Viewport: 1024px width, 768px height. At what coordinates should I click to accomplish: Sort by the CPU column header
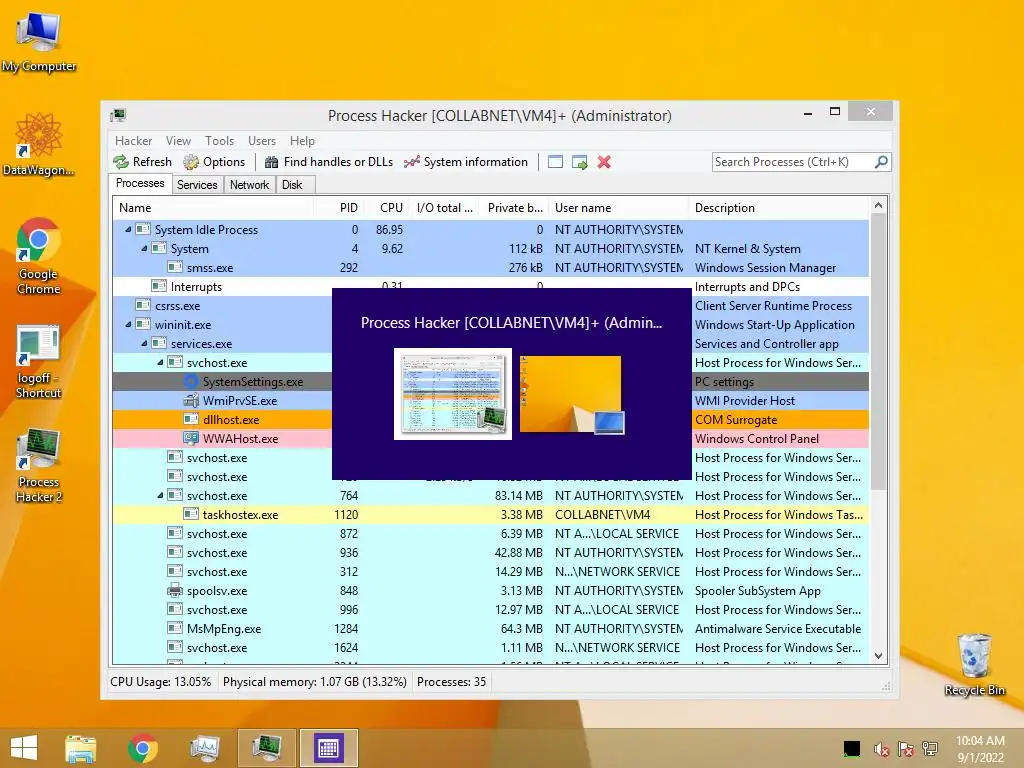[385, 208]
